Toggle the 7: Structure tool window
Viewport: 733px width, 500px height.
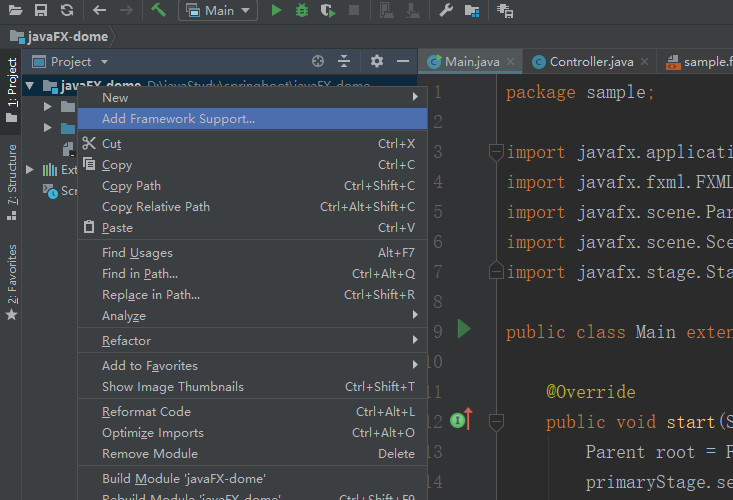[x=11, y=182]
